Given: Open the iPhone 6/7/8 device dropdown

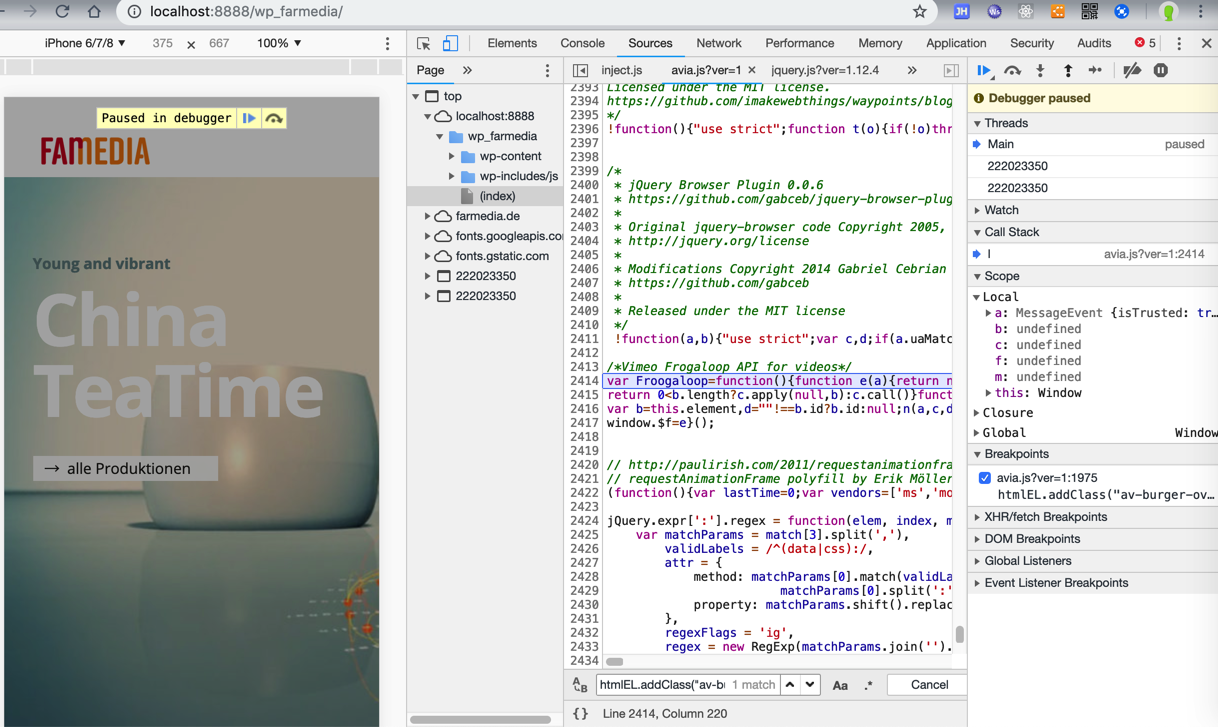Looking at the screenshot, I should [85, 44].
